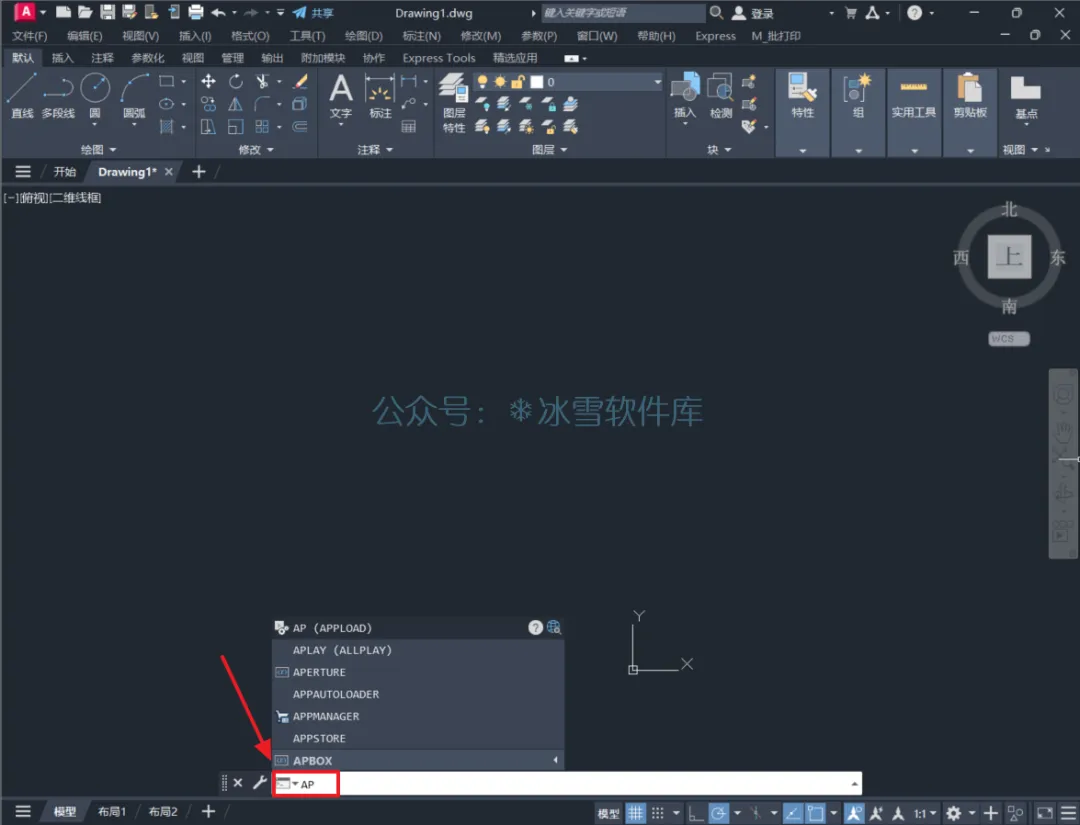Image resolution: width=1080 pixels, height=825 pixels.
Task: Expand the Modify (修改) panel
Action: coord(256,149)
